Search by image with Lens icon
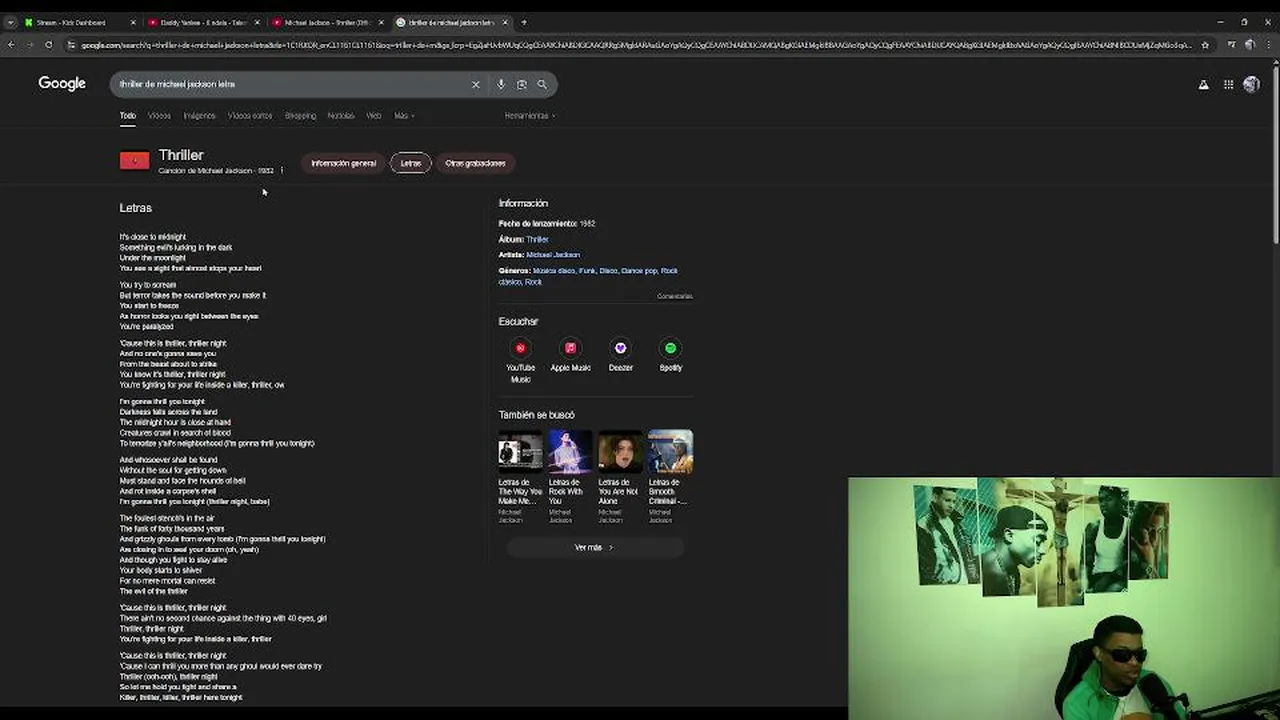1280x720 pixels. click(x=521, y=85)
